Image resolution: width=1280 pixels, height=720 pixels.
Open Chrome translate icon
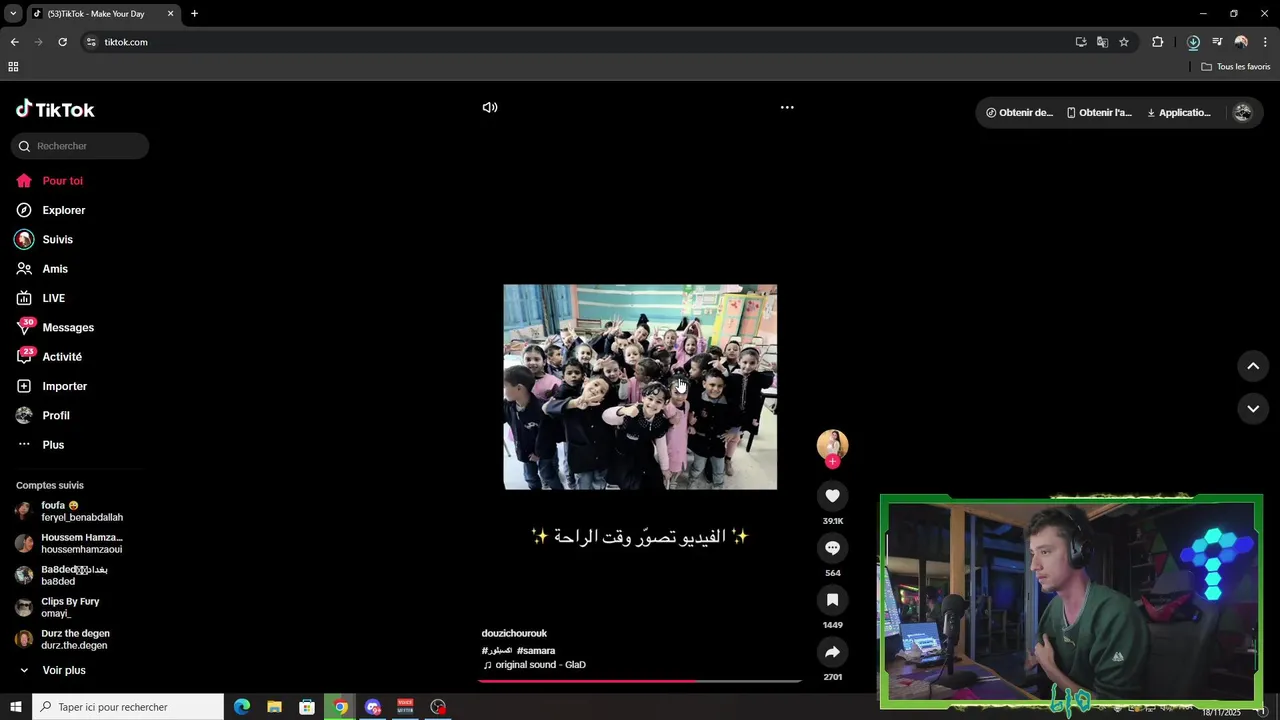(x=1102, y=42)
